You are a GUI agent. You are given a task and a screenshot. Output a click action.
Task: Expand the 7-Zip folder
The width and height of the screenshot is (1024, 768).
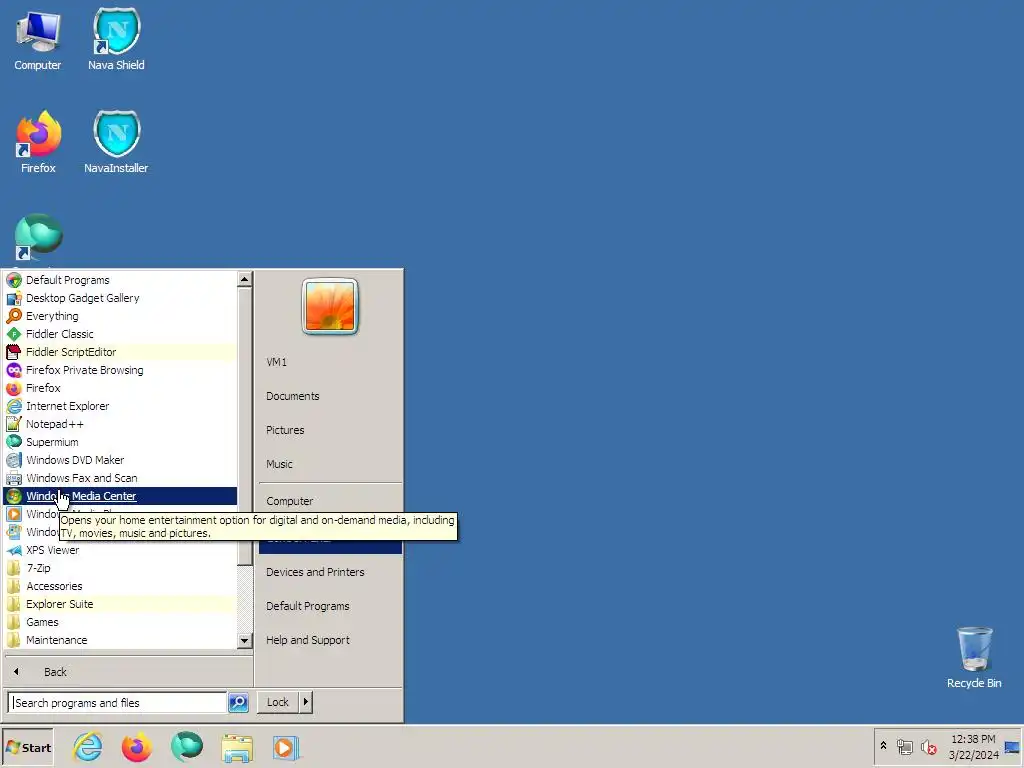(120, 568)
